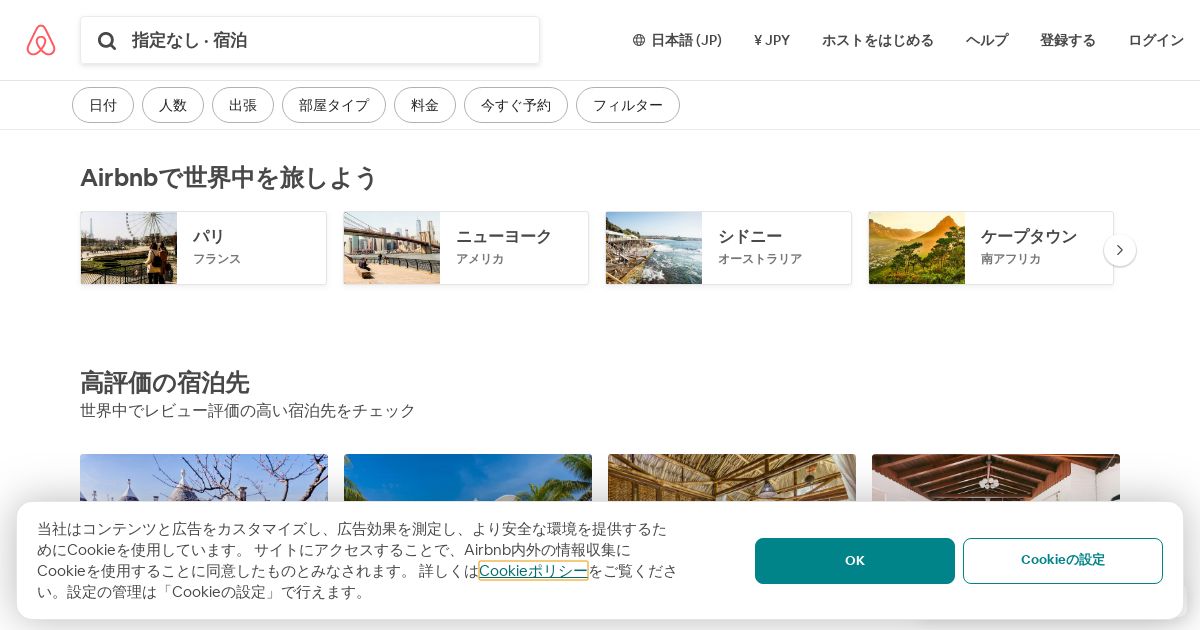The width and height of the screenshot is (1200, 630).
Task: Open the listing photo with thatched roof
Action: pos(732,478)
